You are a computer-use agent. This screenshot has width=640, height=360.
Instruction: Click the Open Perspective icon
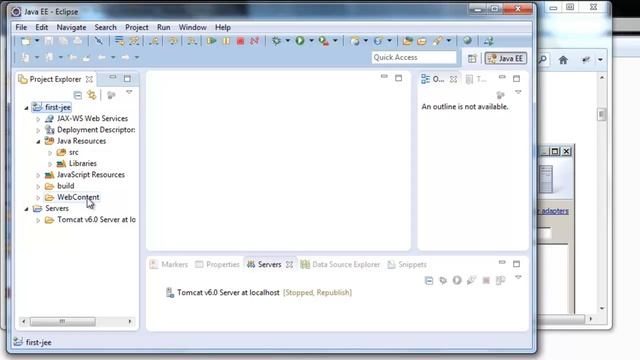472,58
